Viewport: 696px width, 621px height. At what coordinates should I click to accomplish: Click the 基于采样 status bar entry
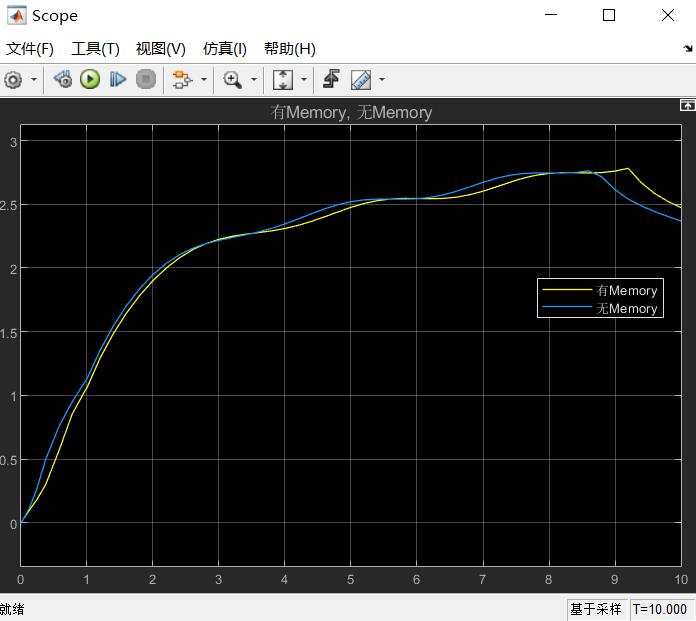[596, 609]
